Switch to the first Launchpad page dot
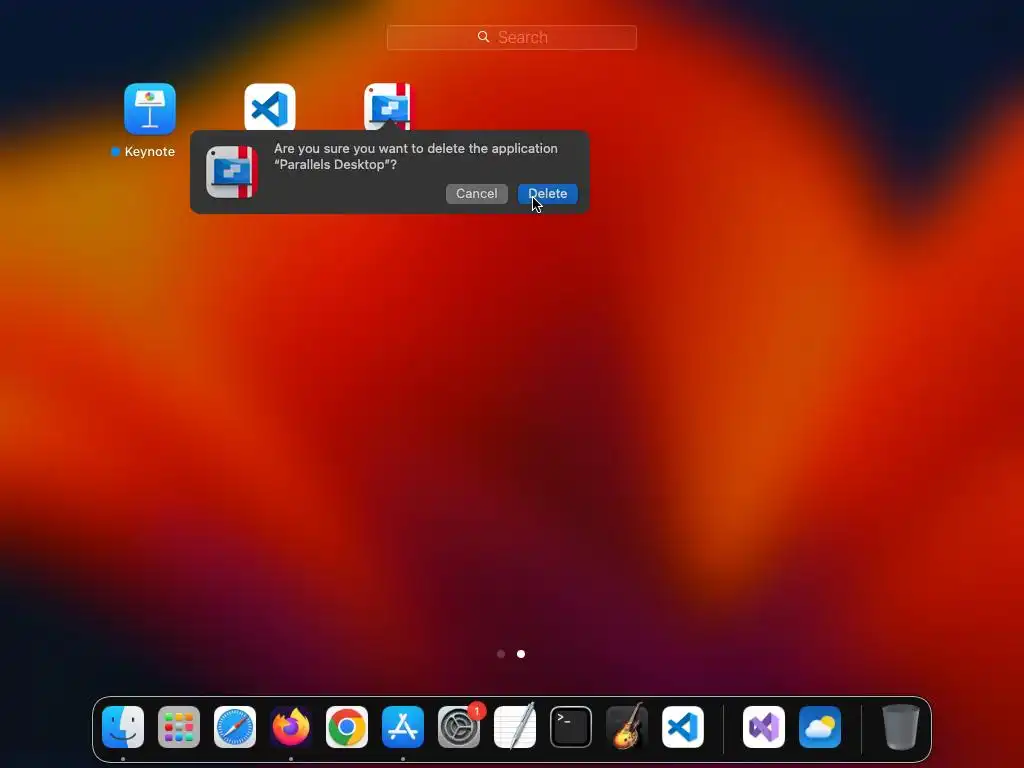1024x768 pixels. click(501, 654)
